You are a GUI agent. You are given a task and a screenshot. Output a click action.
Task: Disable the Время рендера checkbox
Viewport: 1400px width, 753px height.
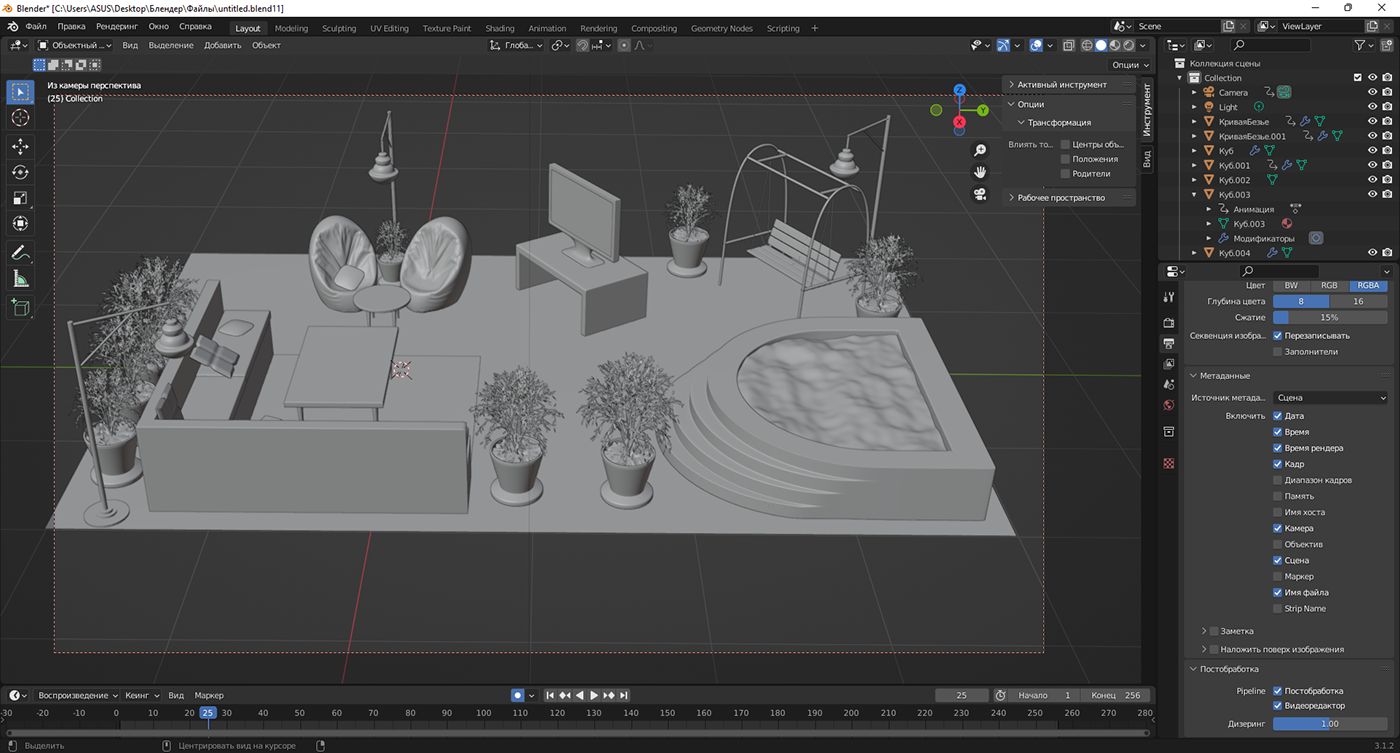1277,448
